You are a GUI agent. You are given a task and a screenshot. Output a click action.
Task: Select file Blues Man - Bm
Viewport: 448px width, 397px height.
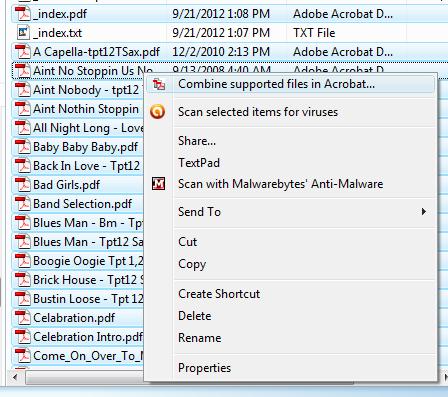pyautogui.click(x=88, y=223)
